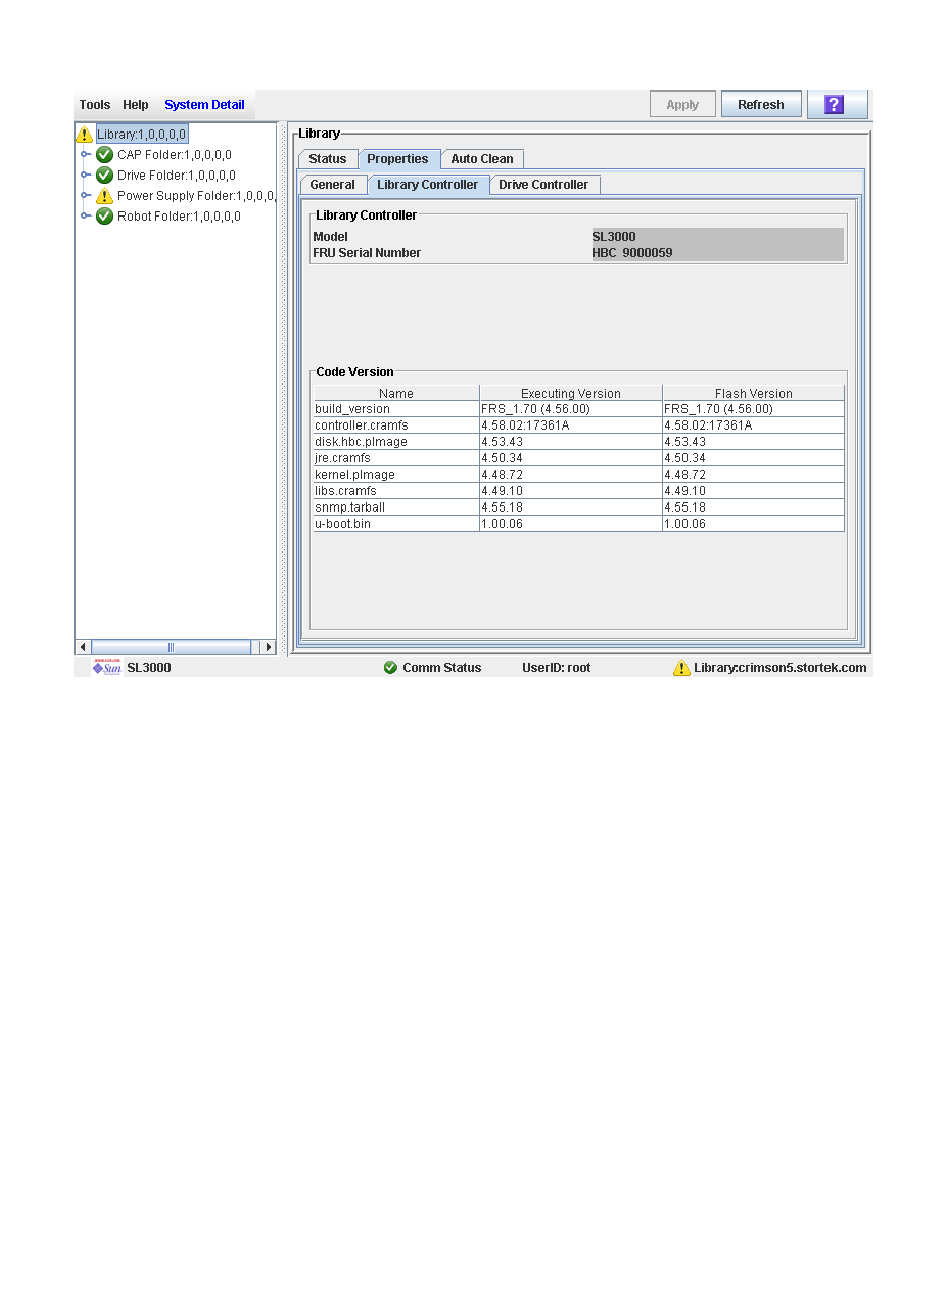This screenshot has width=950, height=1299.
Task: Click the Power Supply Folder warning icon
Action: [104, 196]
